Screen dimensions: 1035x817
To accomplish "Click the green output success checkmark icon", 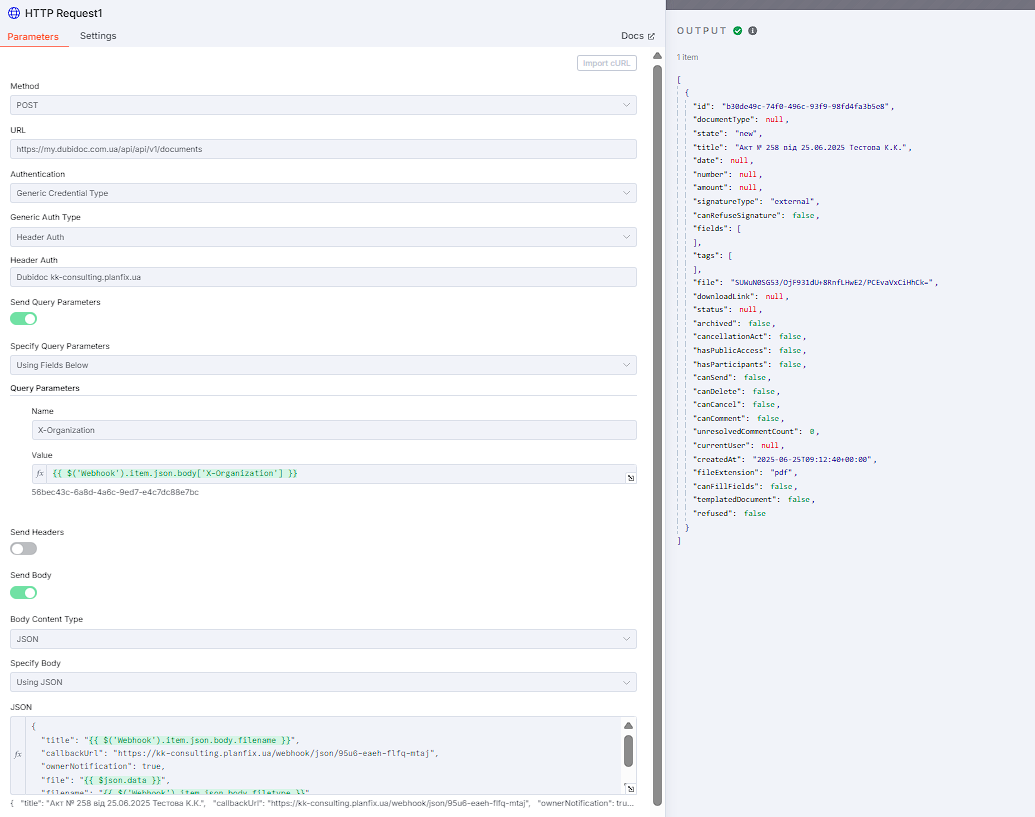I will (737, 30).
